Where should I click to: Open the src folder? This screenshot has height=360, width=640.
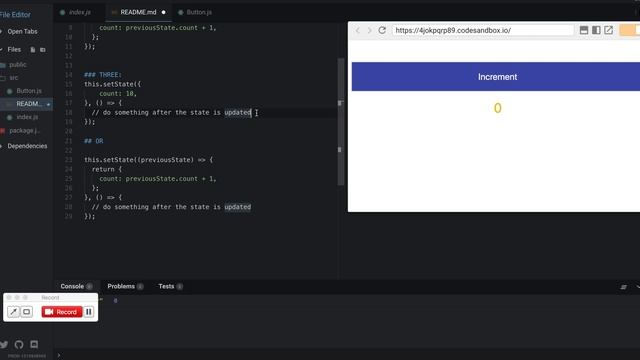coord(13,78)
